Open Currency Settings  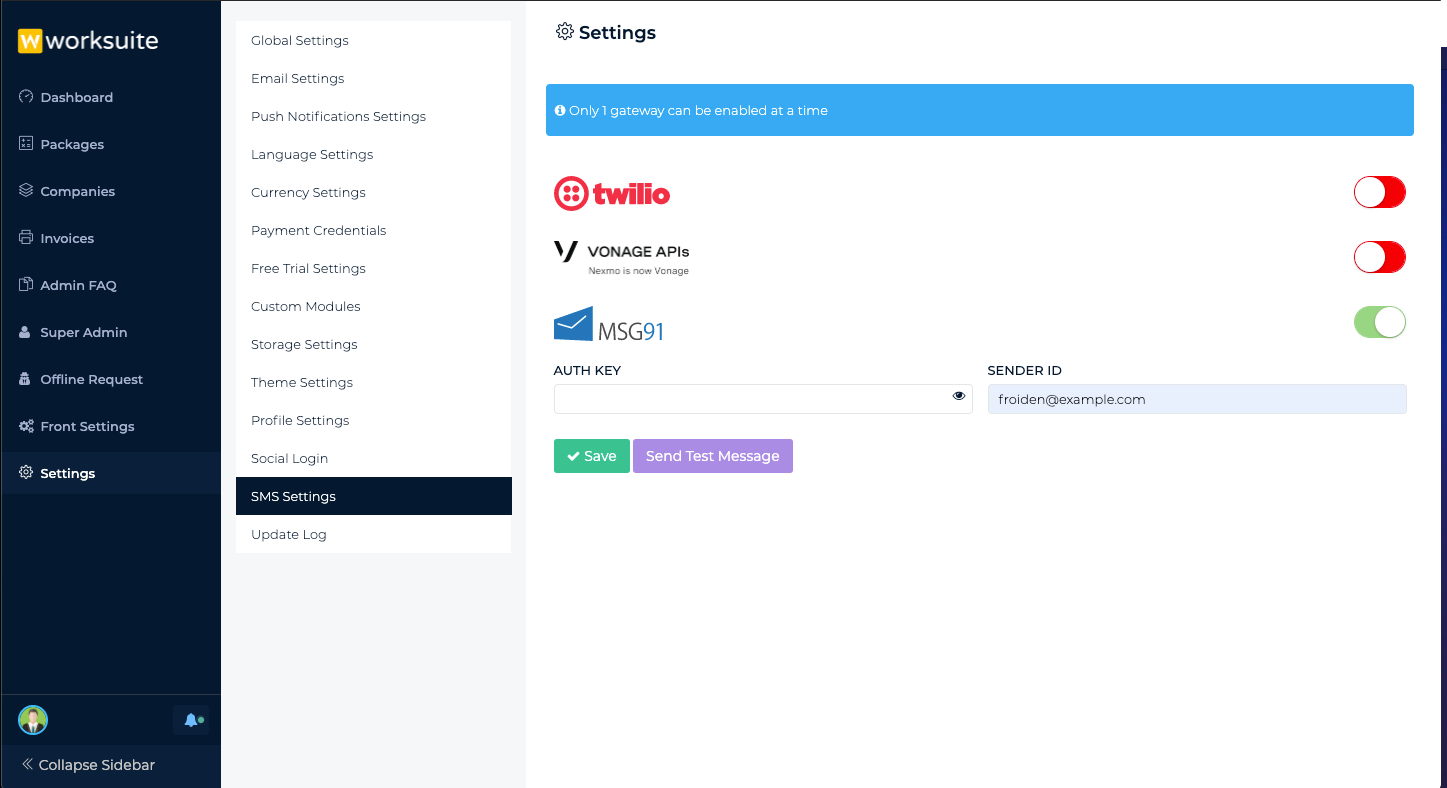click(374, 193)
